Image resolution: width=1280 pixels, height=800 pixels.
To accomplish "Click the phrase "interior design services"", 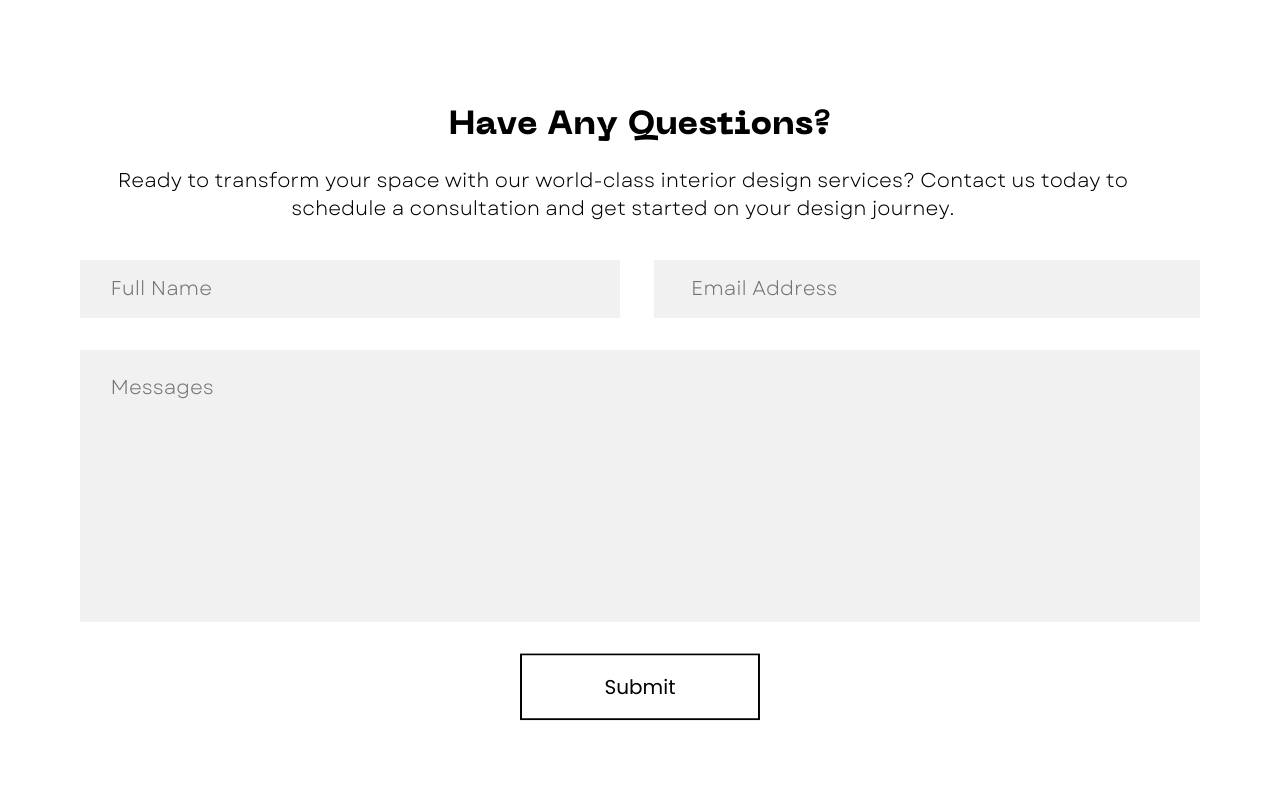I will (787, 180).
